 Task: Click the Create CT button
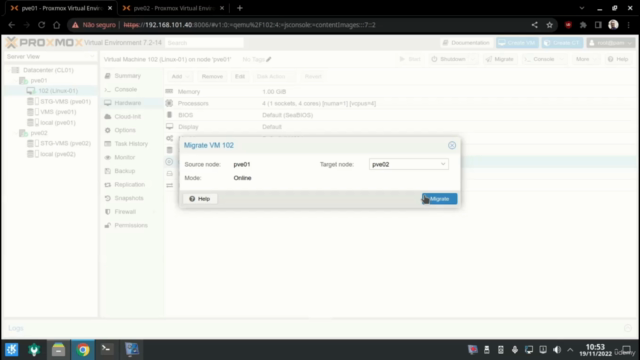pos(562,42)
